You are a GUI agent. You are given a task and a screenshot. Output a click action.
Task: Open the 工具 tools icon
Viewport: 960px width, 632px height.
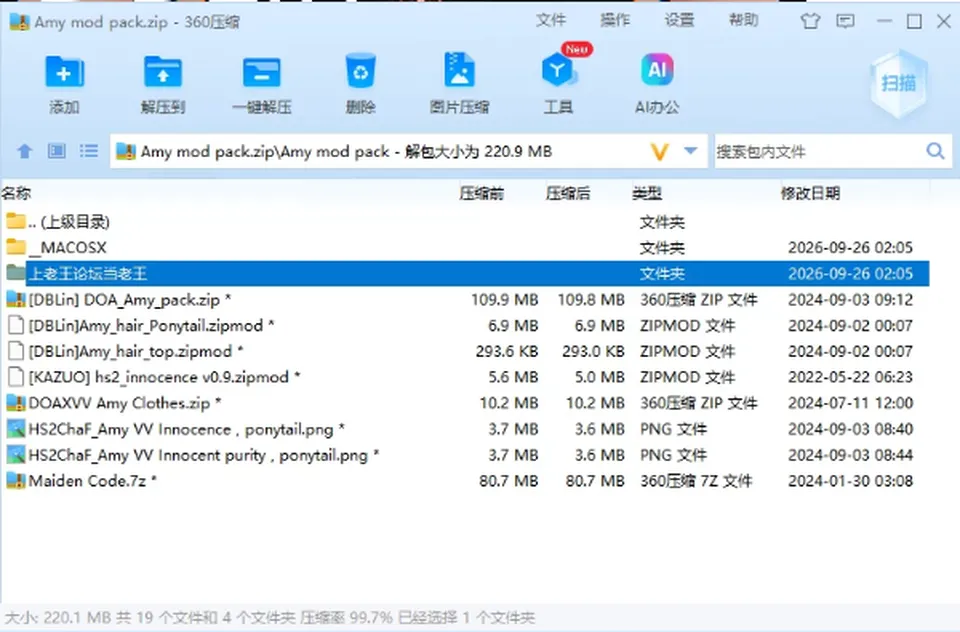[558, 71]
